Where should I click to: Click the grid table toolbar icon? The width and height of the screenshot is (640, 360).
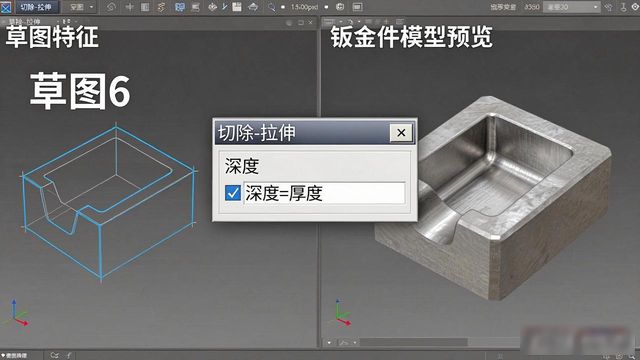(145, 7)
